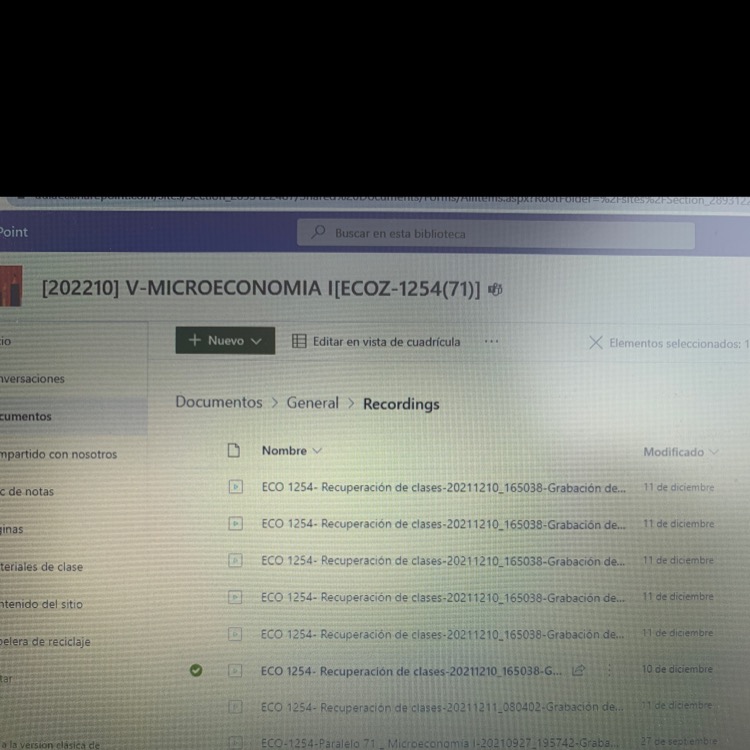Open Papelera de reciclaje in the sidebar
Screen dimensions: 750x750
tap(45, 641)
